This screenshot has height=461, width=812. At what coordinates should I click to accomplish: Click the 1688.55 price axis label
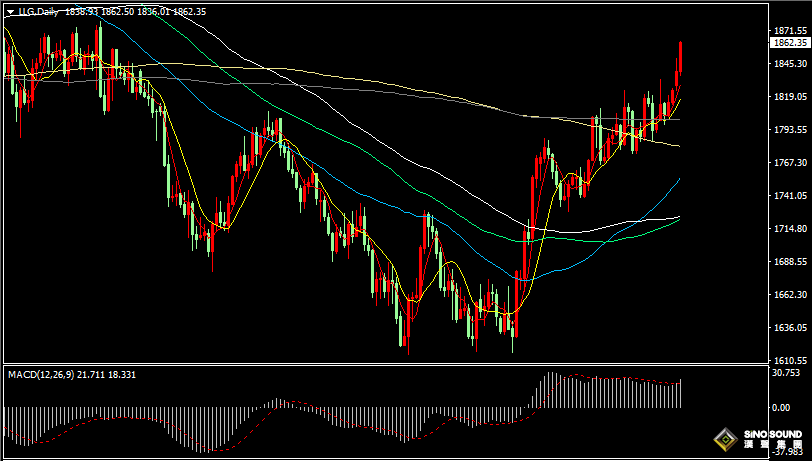click(x=790, y=262)
